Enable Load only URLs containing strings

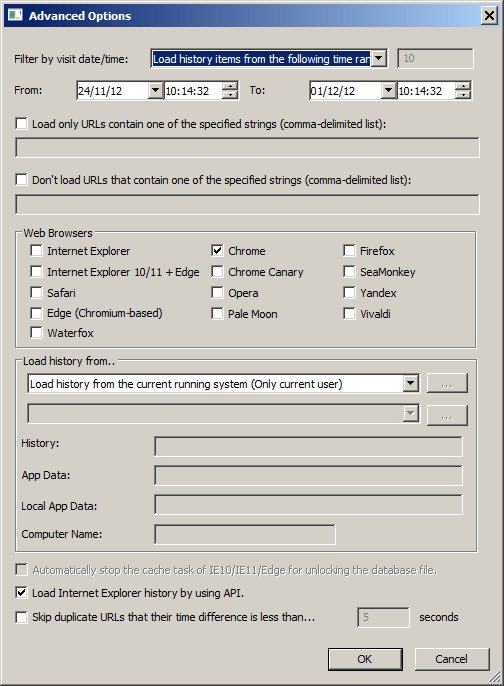(x=21, y=123)
